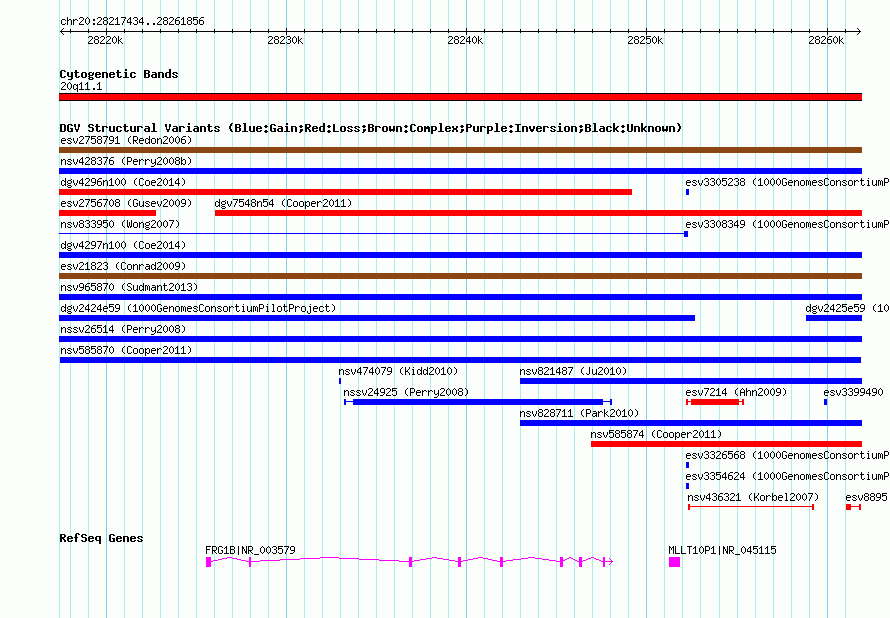
Task: Open variant esv3399490 label
Action: [854, 392]
